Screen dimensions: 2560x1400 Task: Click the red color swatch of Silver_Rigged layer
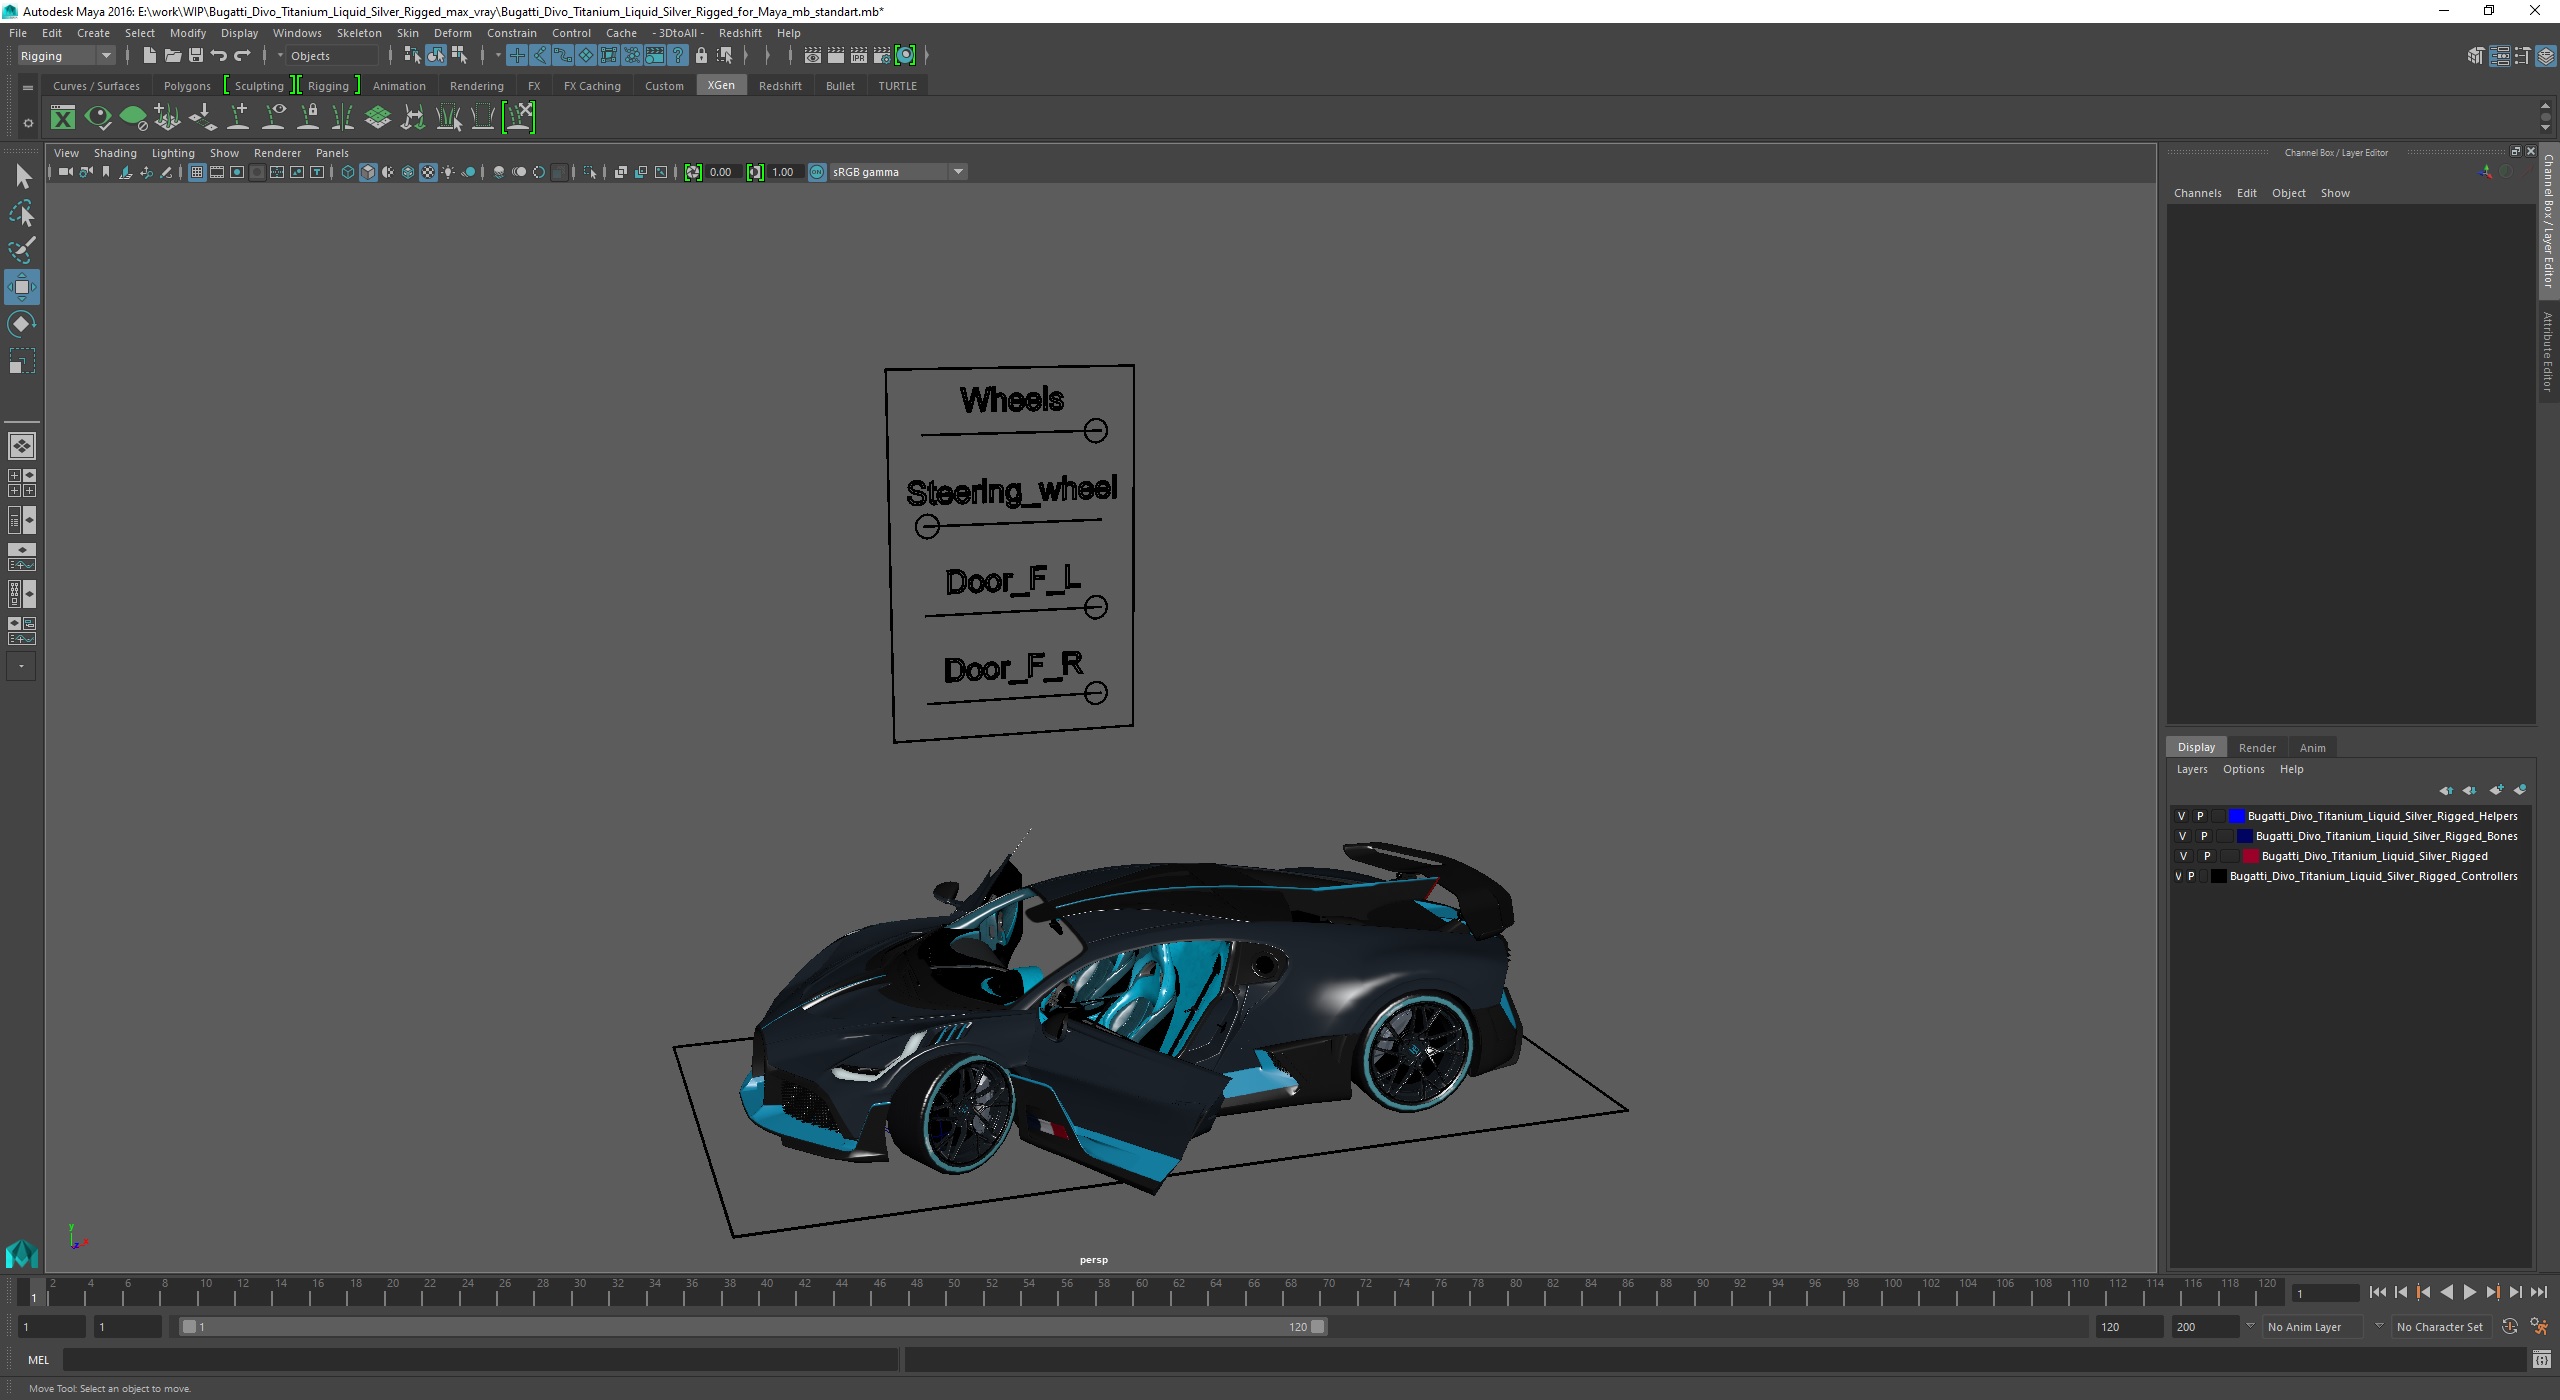2251,856
